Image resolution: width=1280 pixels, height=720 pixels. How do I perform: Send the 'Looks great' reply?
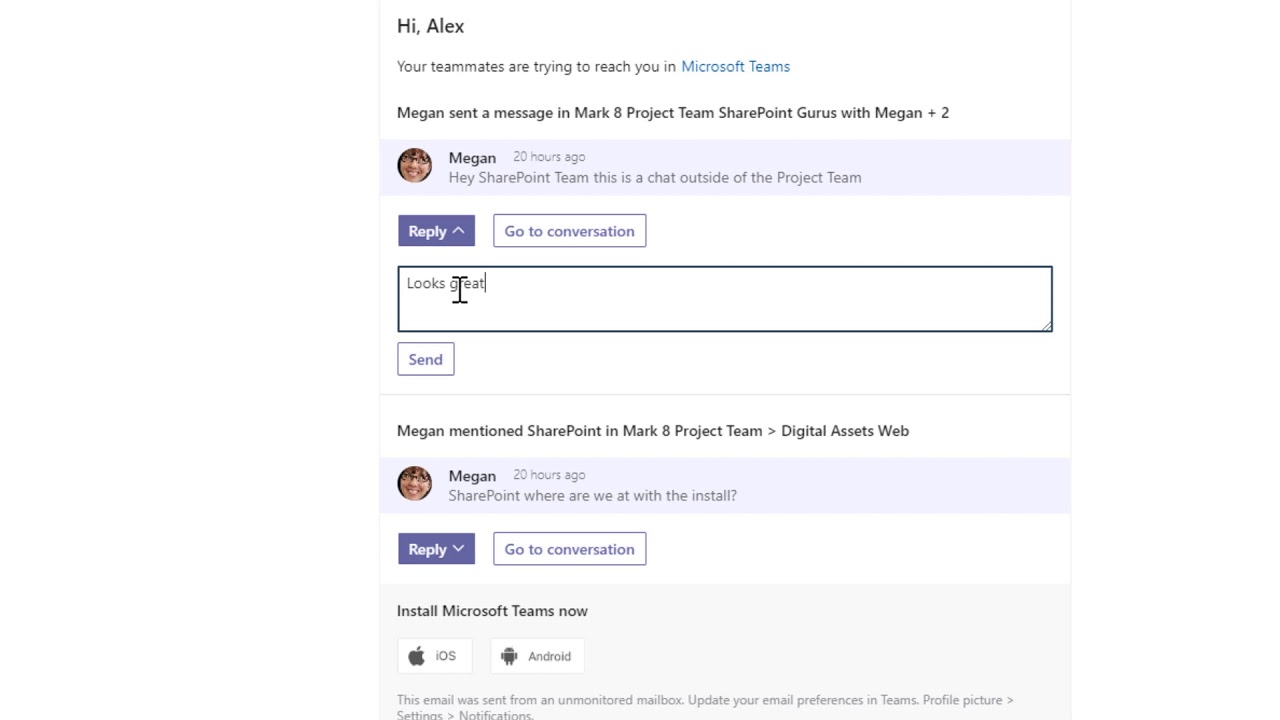pyautogui.click(x=425, y=359)
